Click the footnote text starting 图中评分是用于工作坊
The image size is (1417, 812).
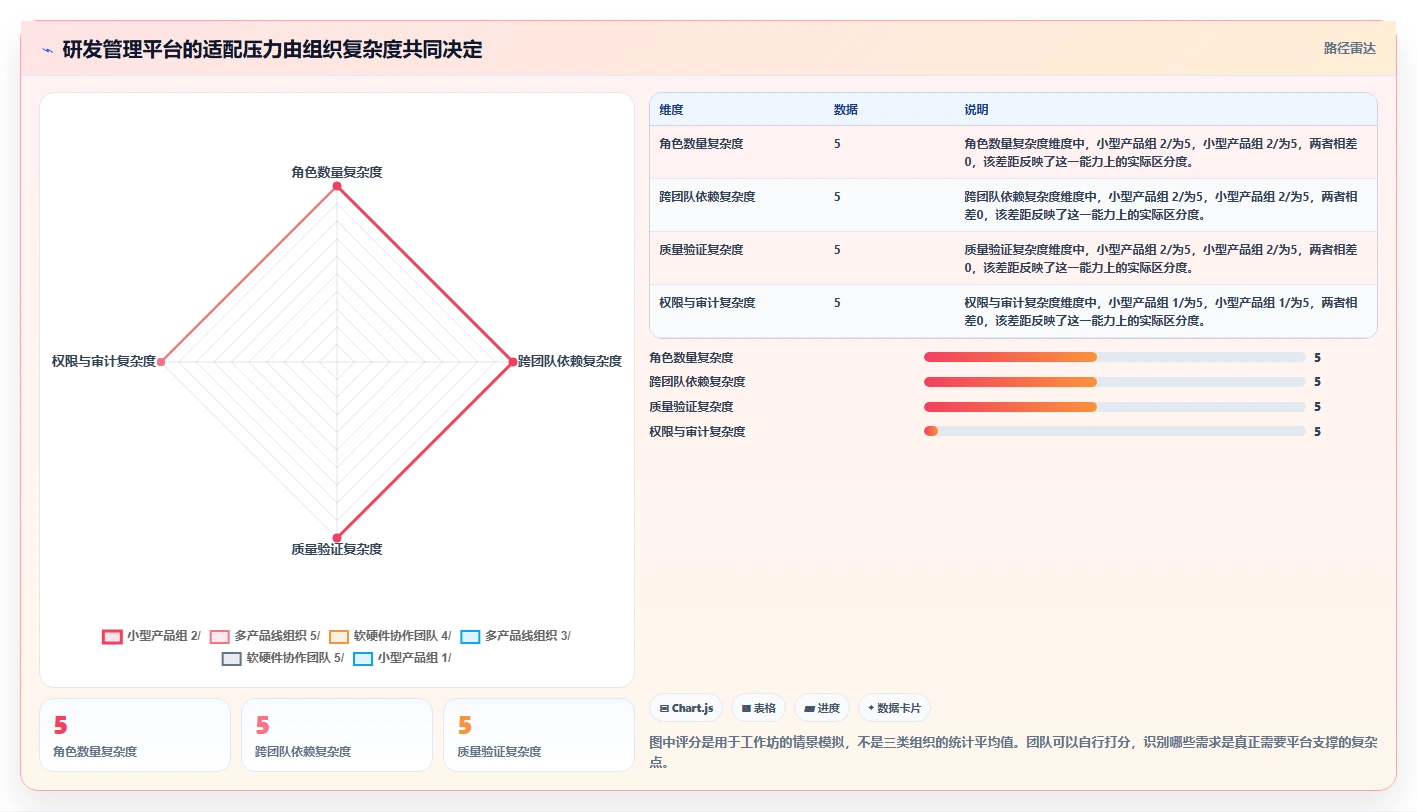(x=1013, y=752)
